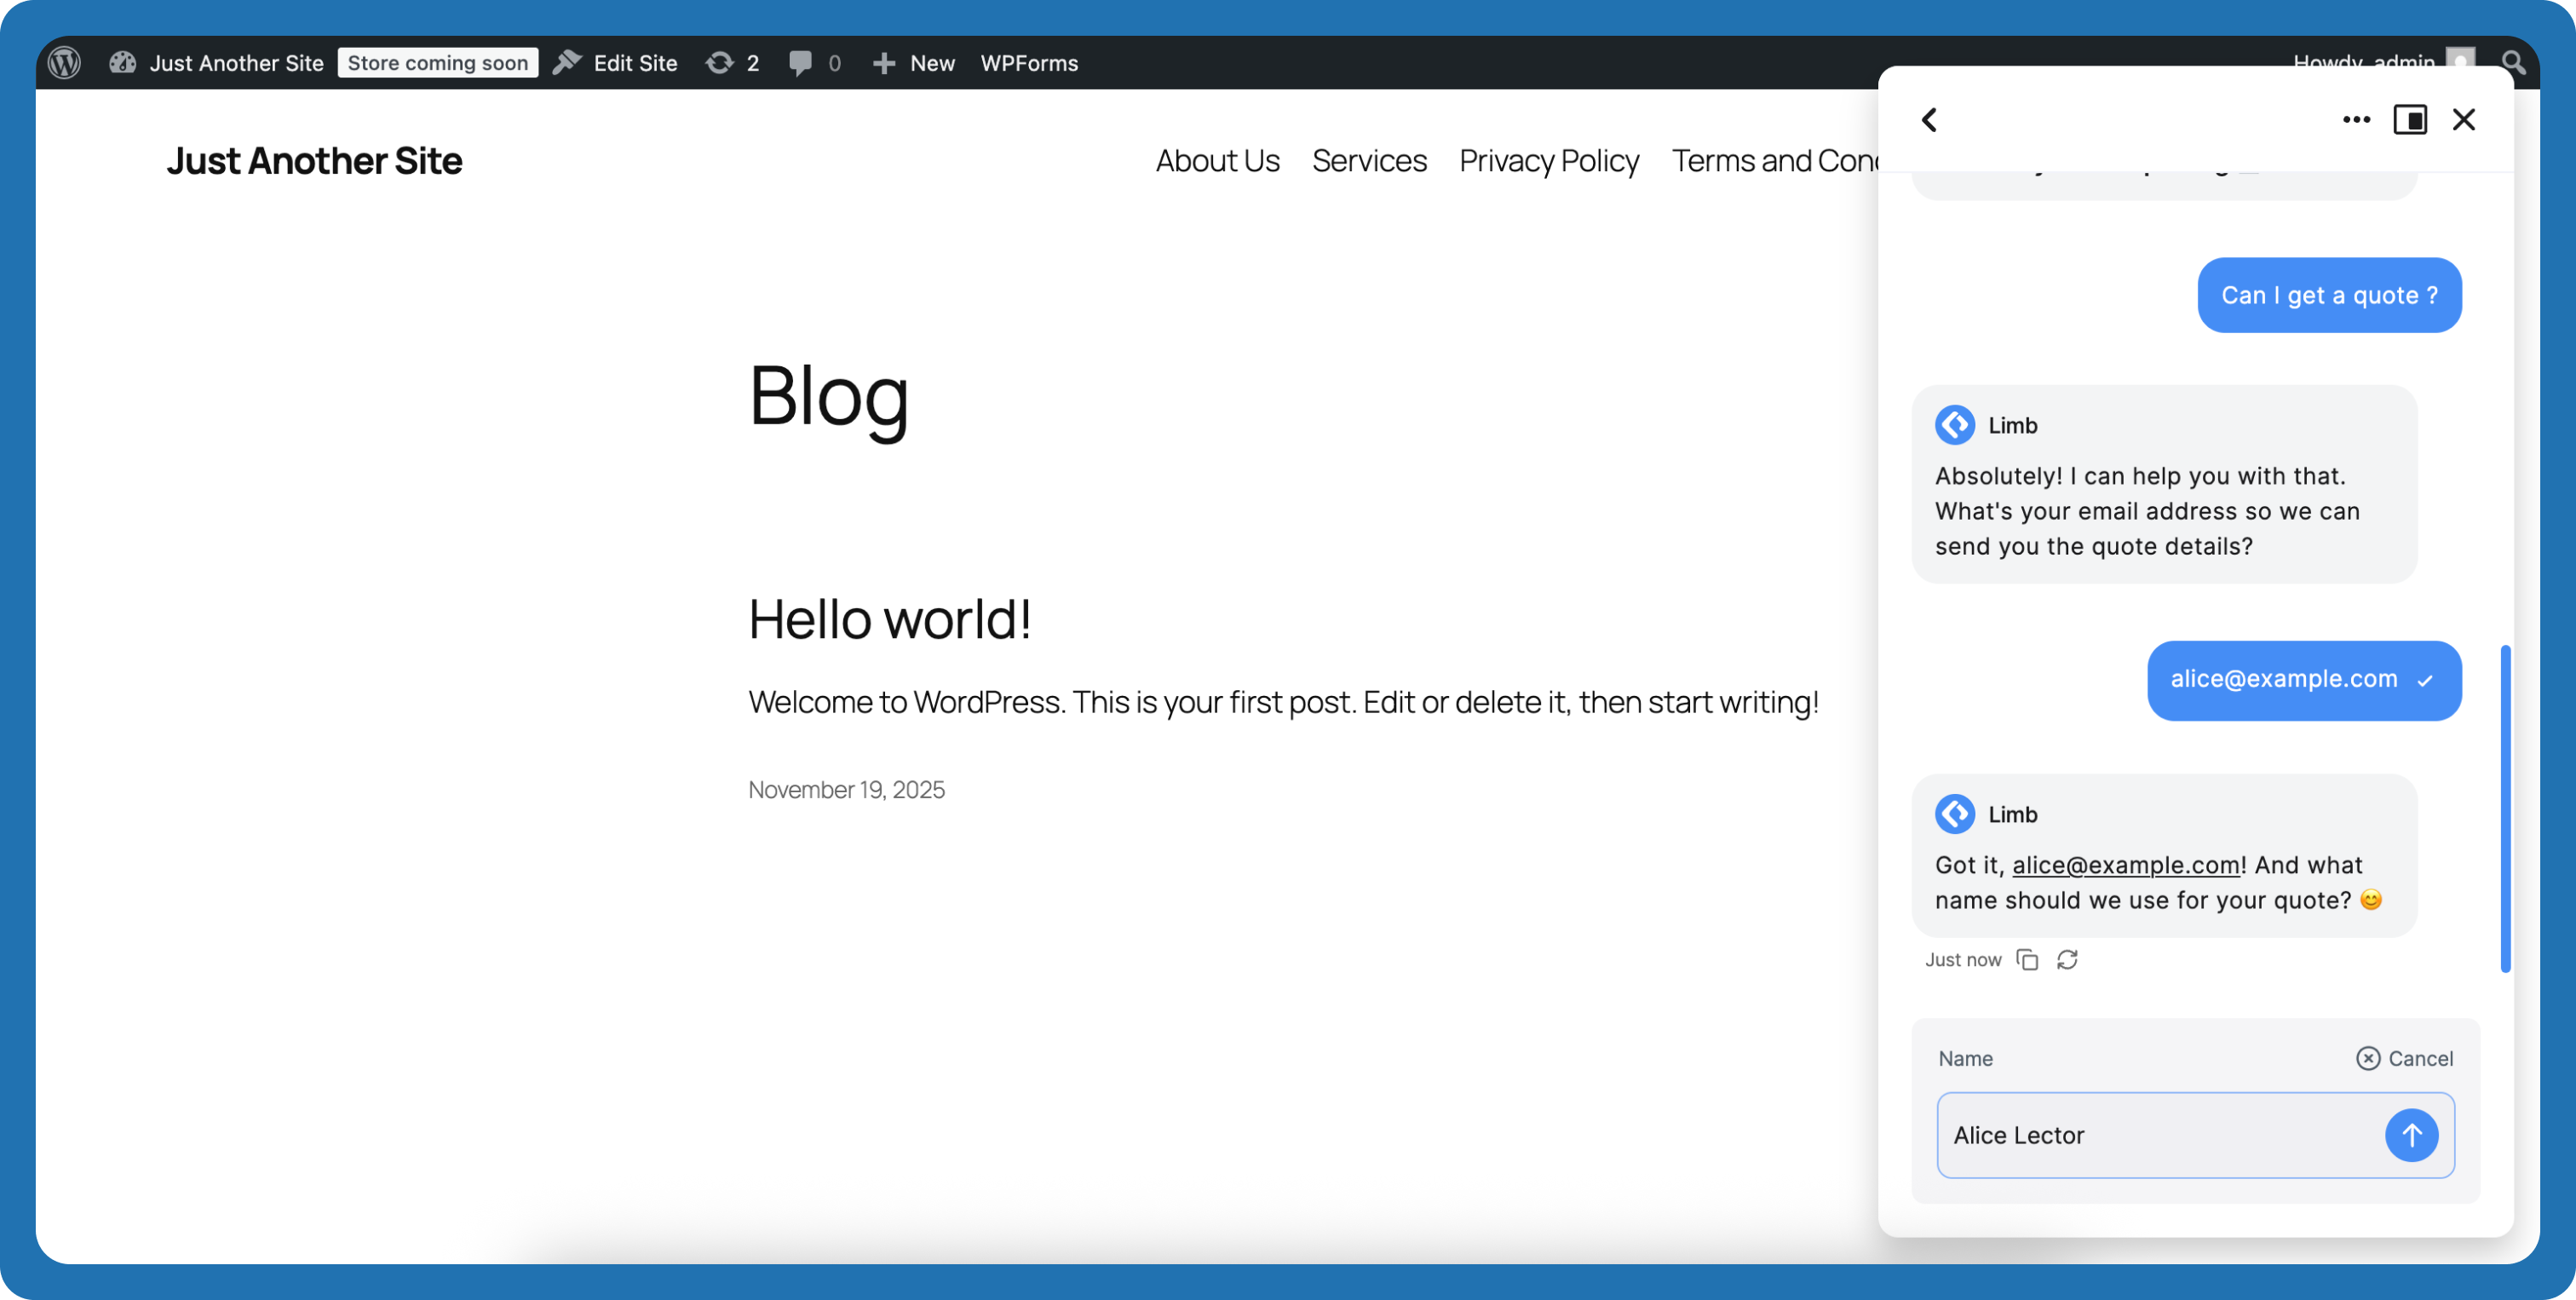Screen dimensions: 2576x1300
Task: View comments via the speech bubble icon
Action: tap(802, 62)
